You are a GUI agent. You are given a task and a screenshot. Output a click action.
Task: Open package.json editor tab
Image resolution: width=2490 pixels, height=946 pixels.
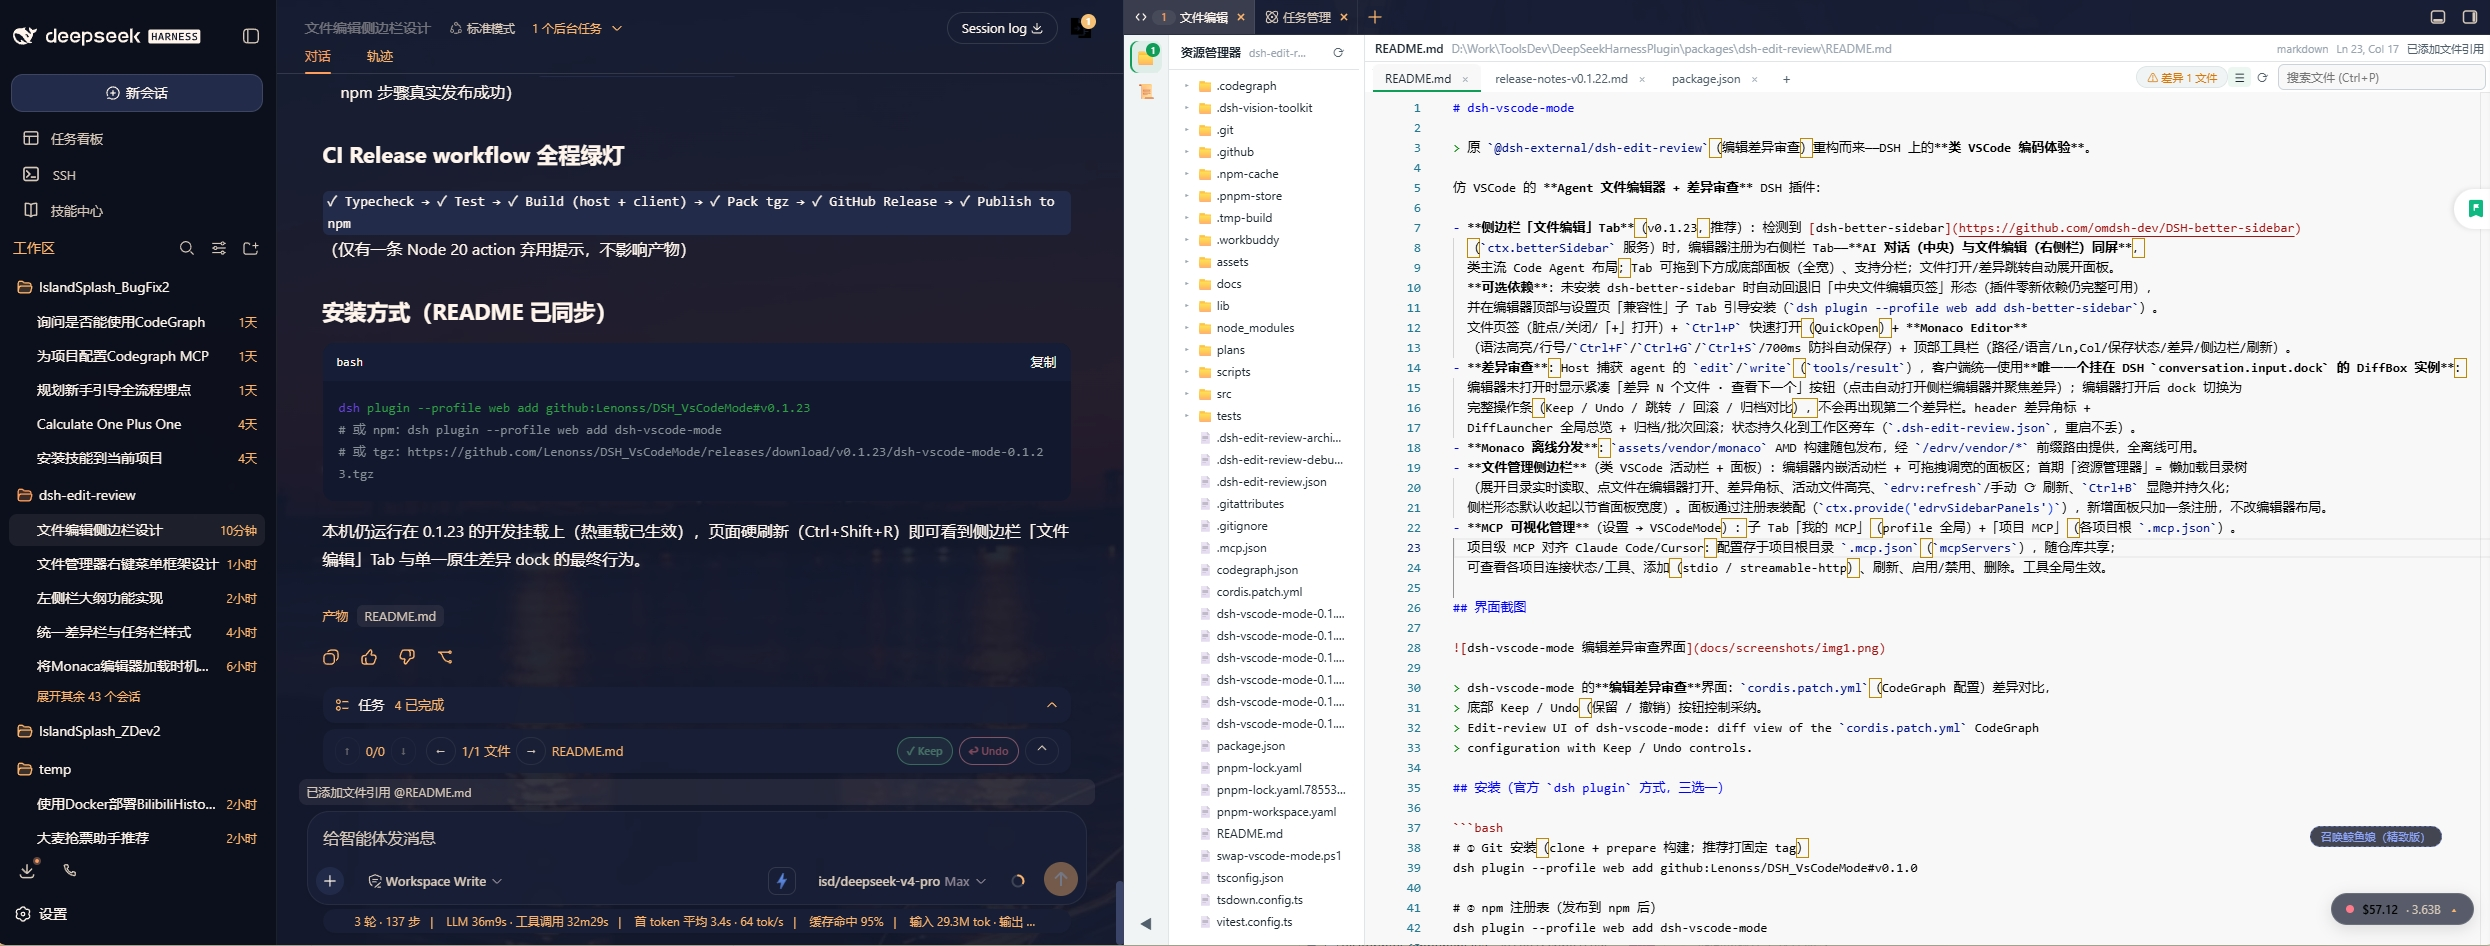pyautogui.click(x=1706, y=79)
